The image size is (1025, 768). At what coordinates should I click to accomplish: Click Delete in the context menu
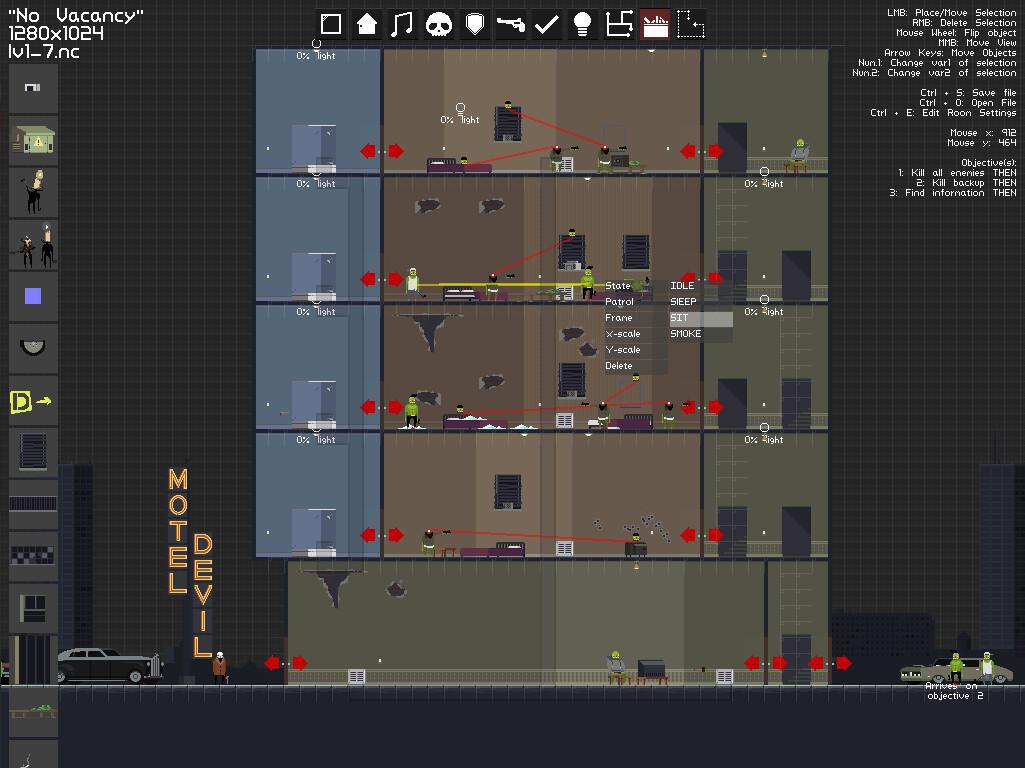(617, 366)
